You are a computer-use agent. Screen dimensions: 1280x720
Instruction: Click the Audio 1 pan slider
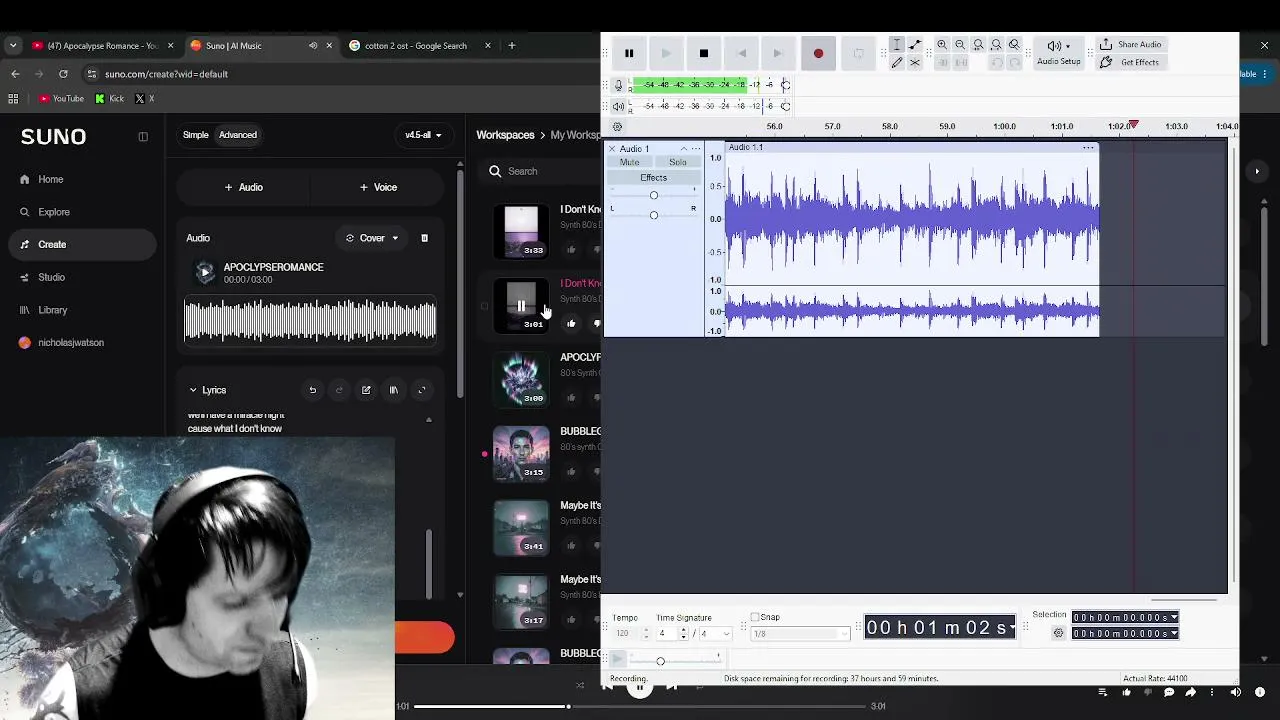(x=654, y=215)
